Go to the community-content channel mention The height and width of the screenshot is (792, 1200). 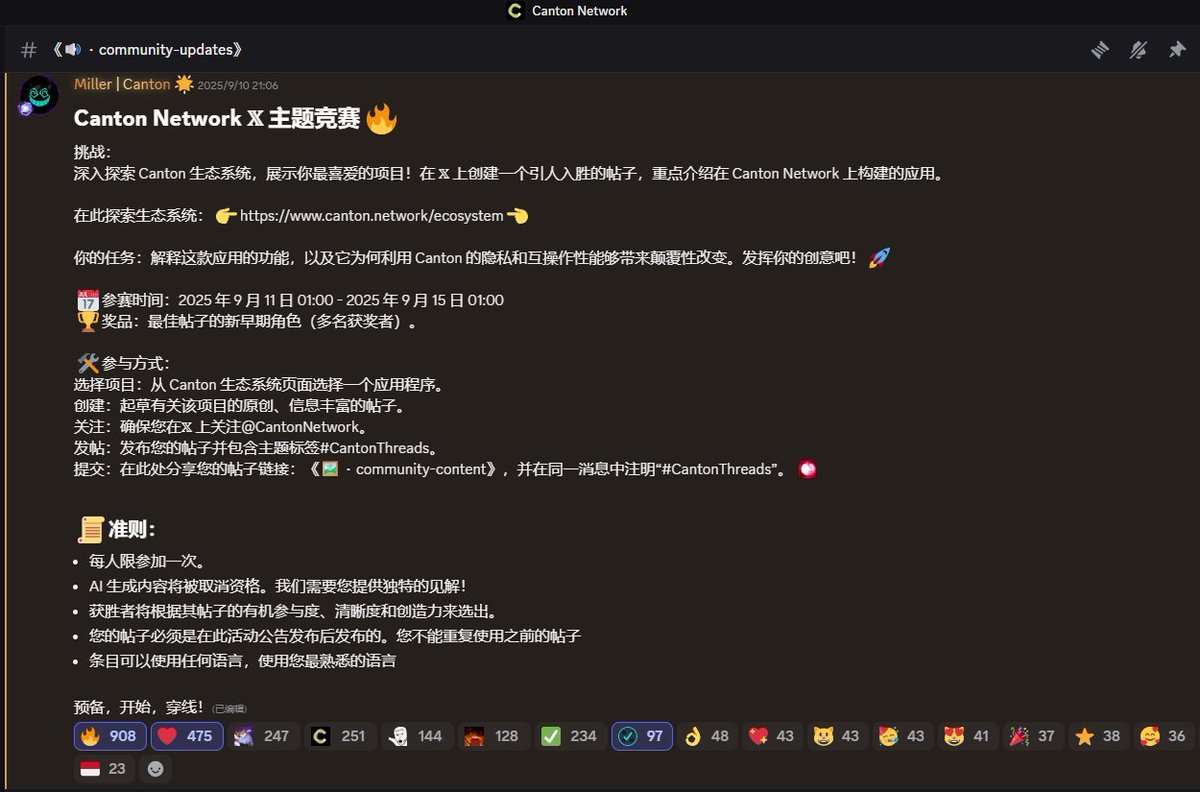(405, 469)
